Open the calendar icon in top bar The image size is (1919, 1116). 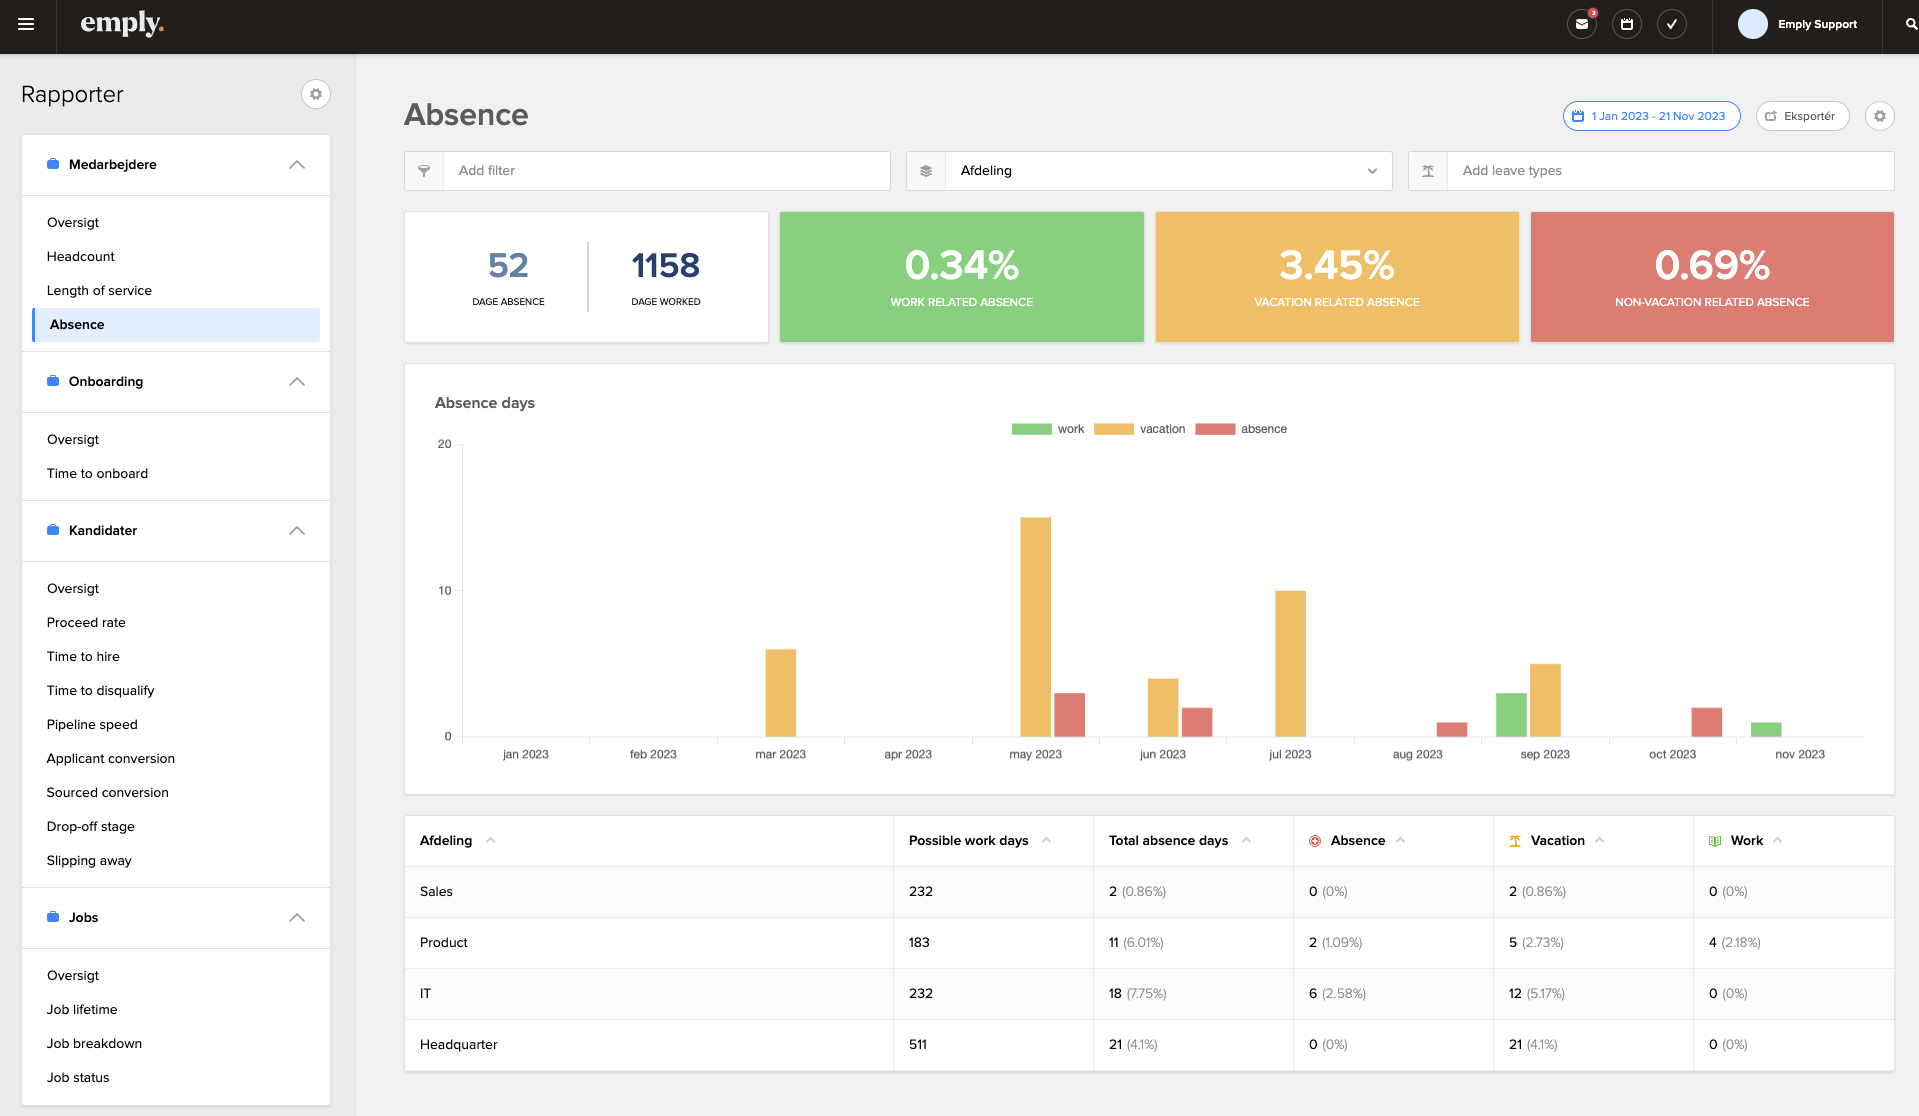pos(1626,25)
